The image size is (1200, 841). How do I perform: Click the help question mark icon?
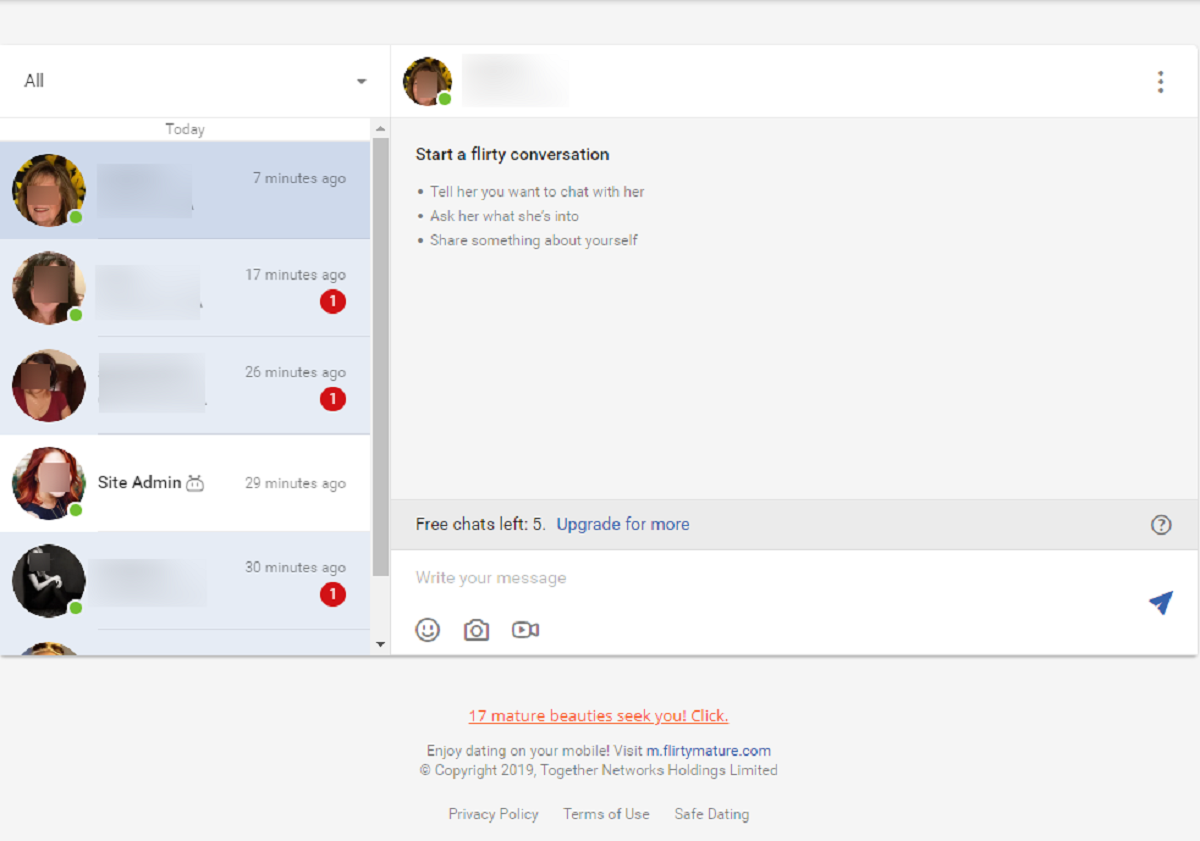point(1160,525)
